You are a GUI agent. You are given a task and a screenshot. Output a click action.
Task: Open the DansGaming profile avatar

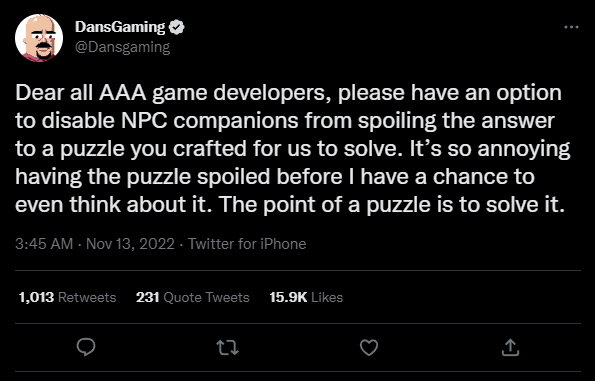(39, 38)
